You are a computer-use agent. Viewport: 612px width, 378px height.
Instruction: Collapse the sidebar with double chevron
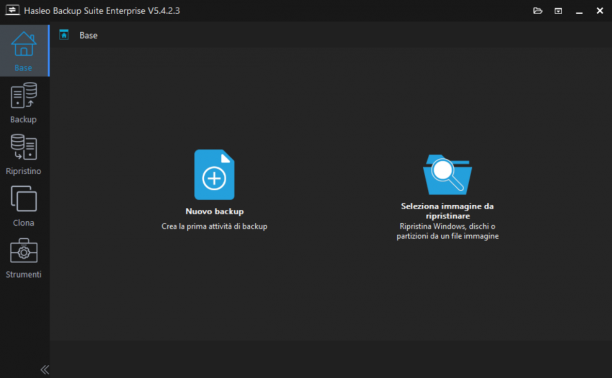[x=44, y=369]
